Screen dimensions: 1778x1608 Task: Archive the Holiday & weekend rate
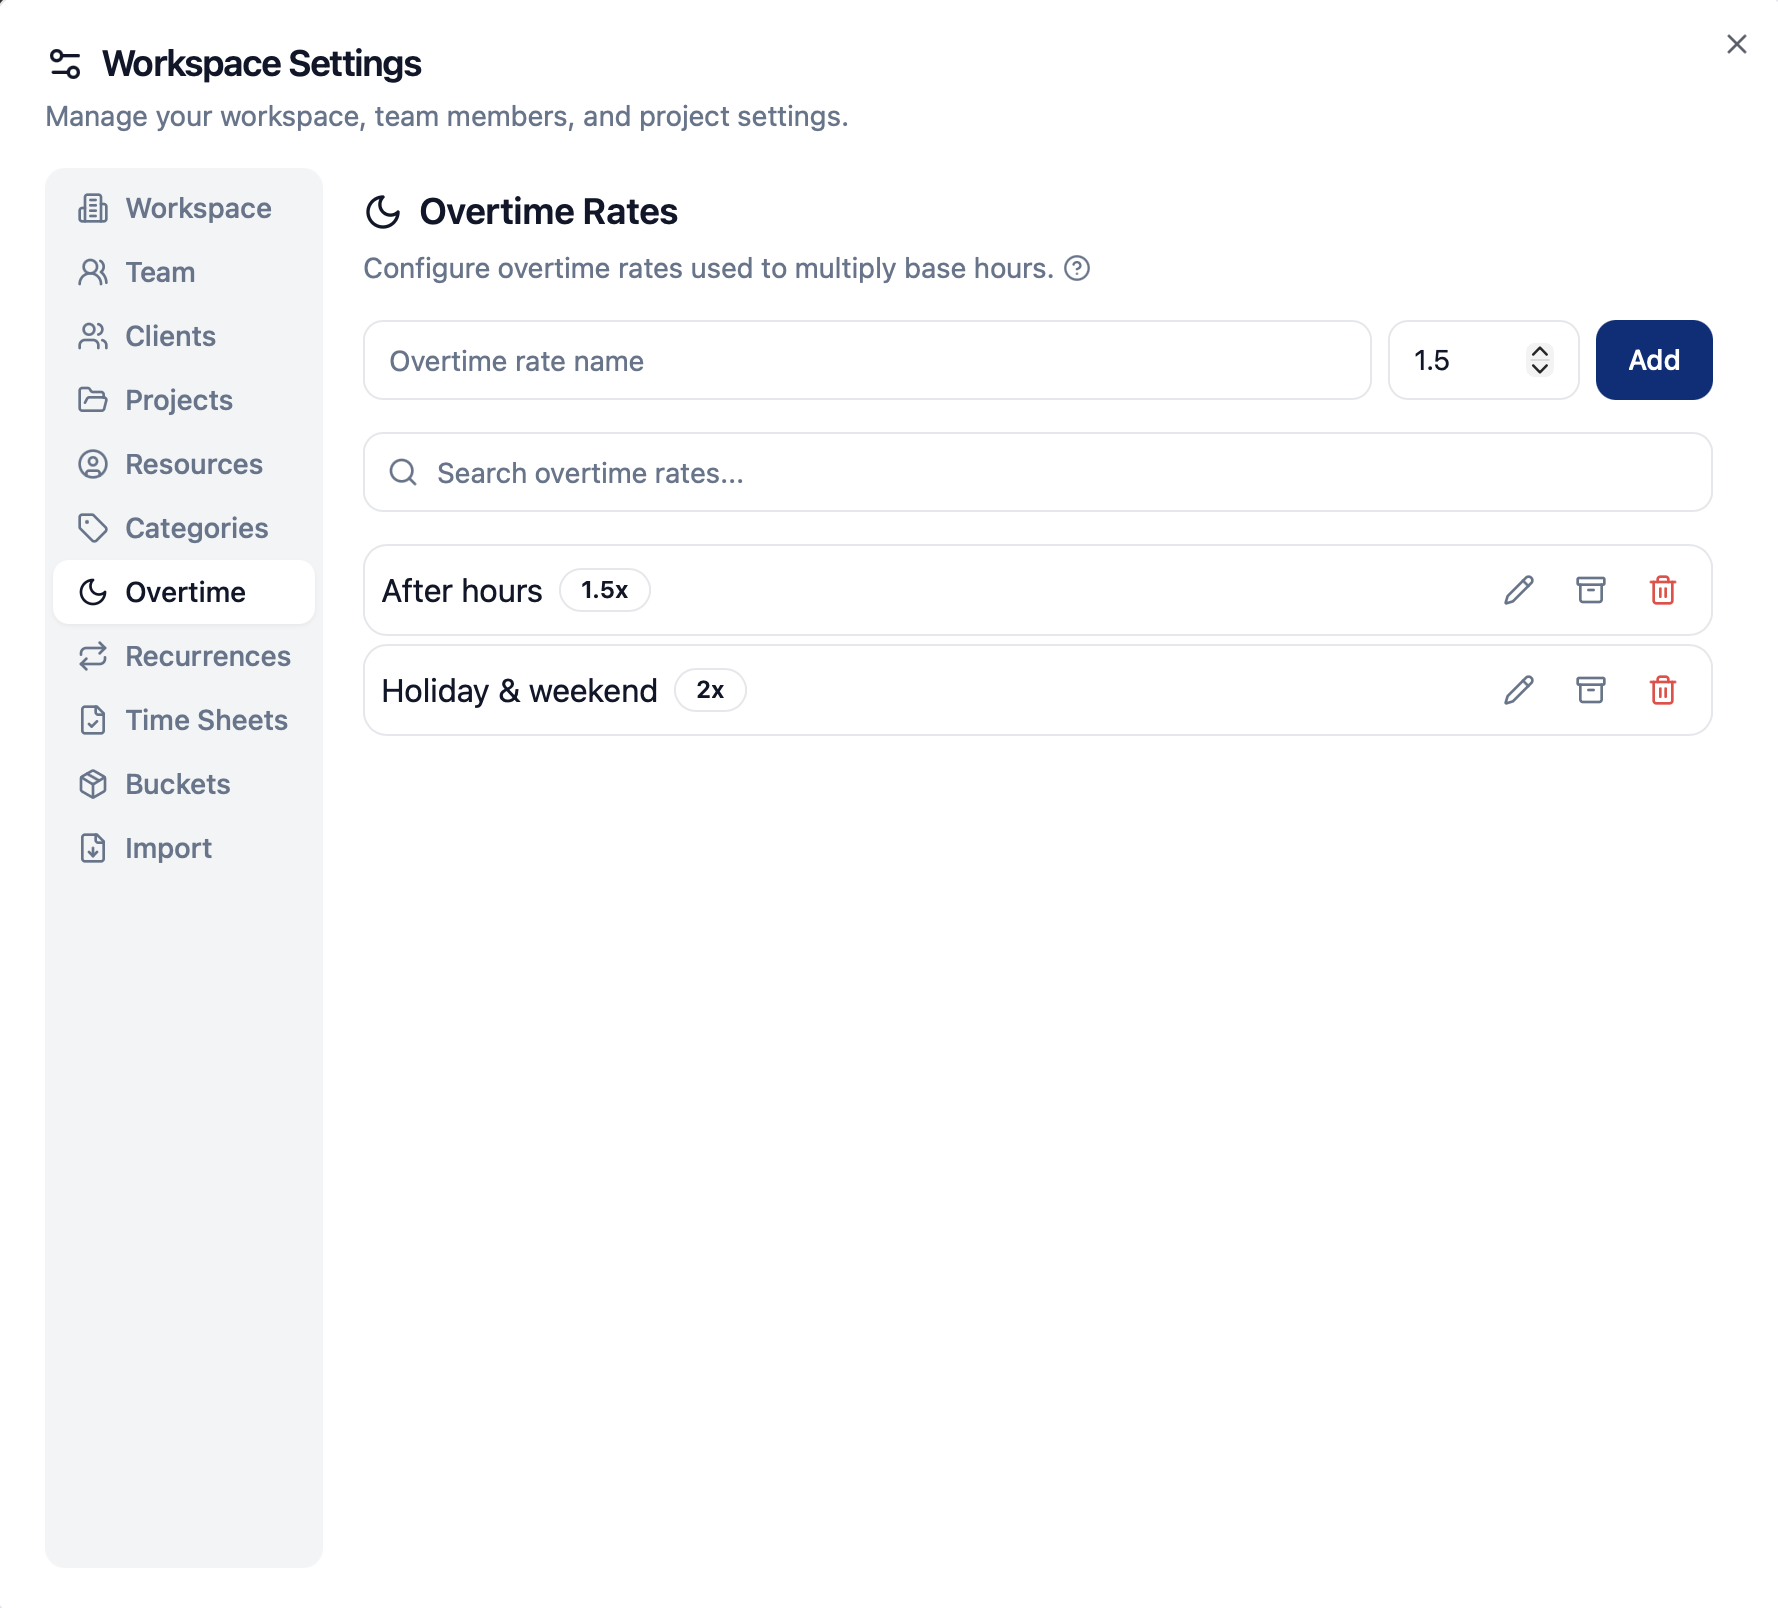pyautogui.click(x=1590, y=690)
